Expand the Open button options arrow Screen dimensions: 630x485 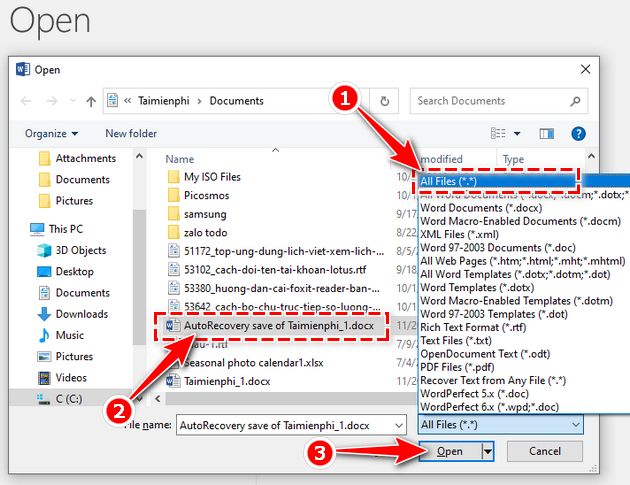[x=487, y=451]
